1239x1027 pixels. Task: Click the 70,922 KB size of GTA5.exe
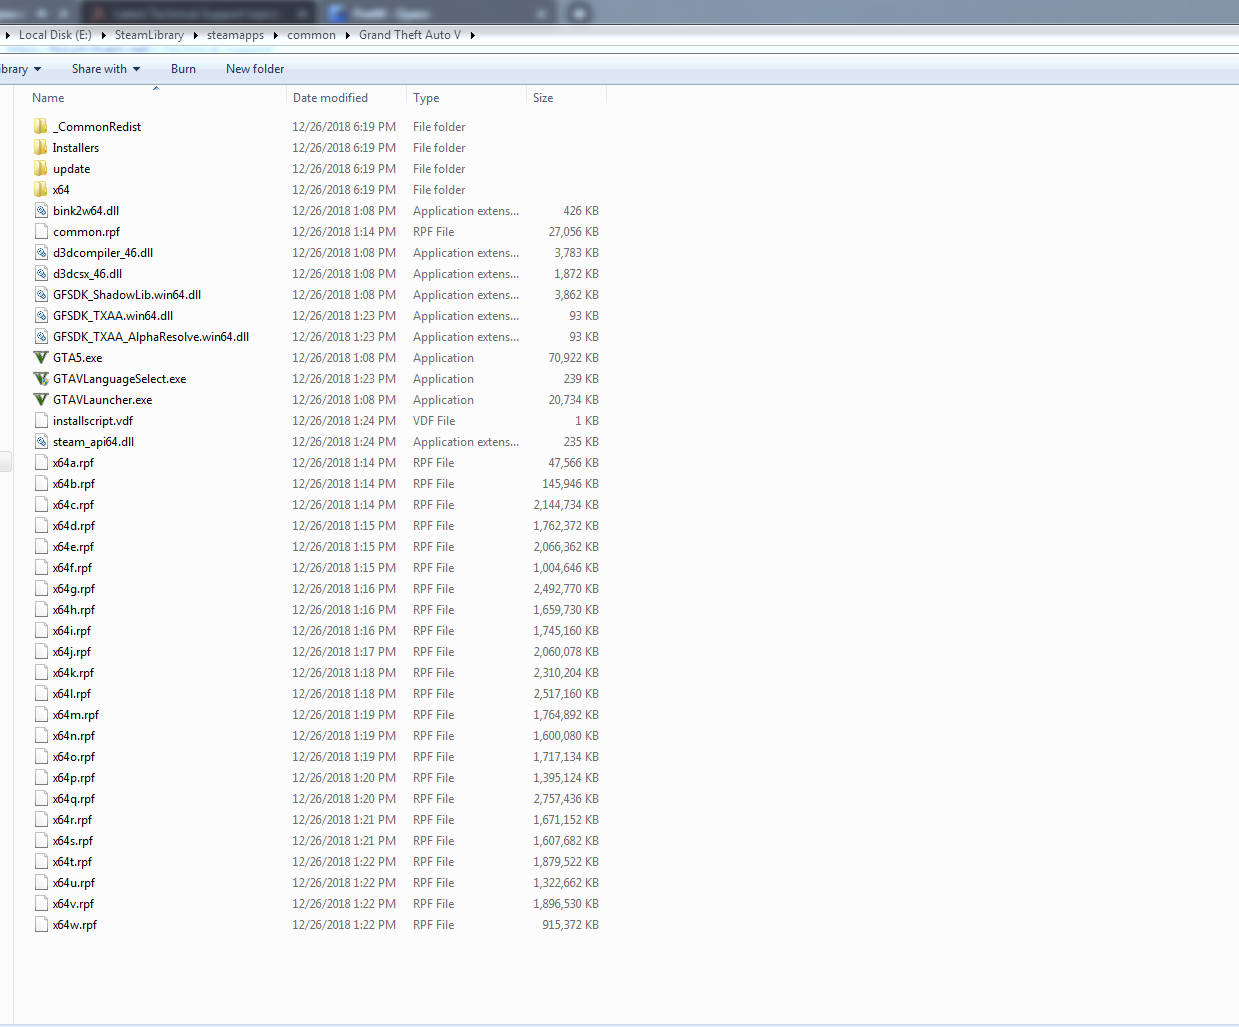click(x=573, y=358)
